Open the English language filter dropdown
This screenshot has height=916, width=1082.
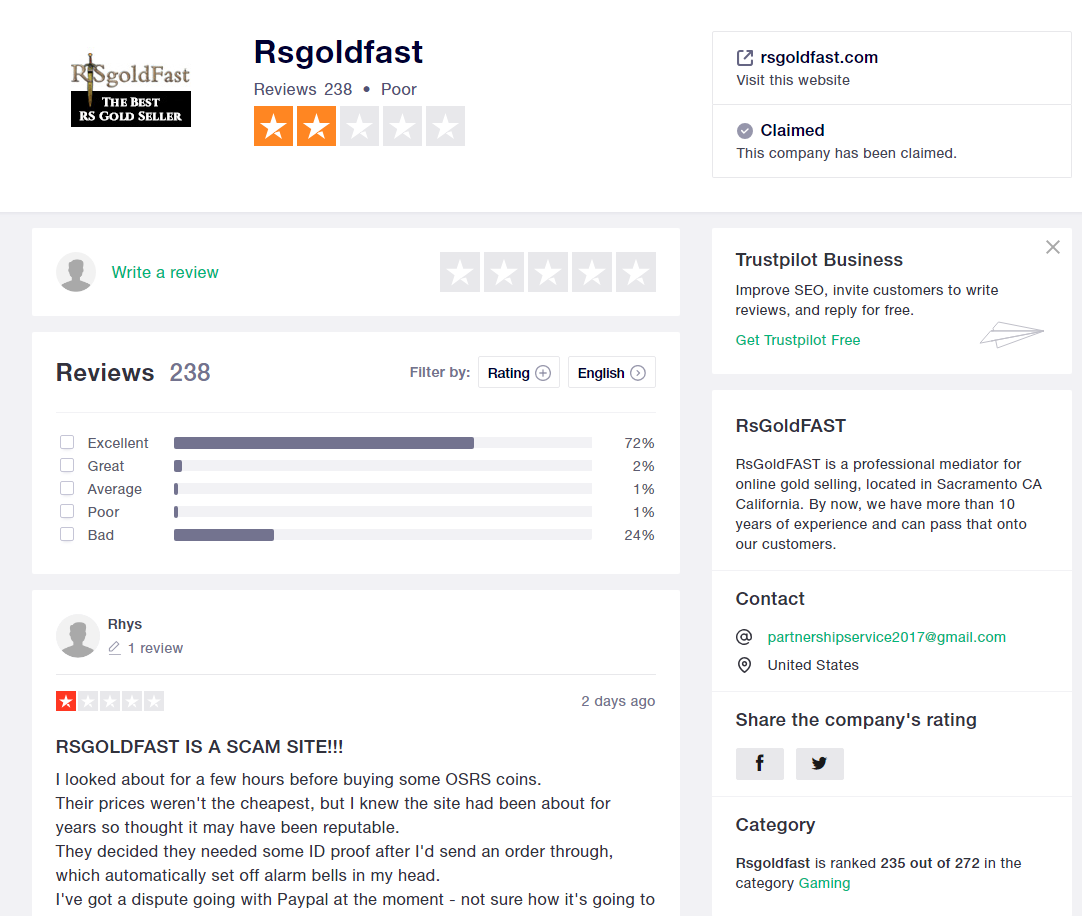pos(611,373)
